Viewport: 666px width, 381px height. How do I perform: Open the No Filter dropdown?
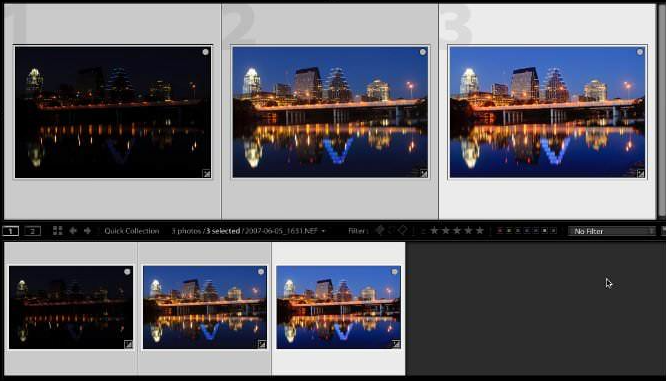612,231
